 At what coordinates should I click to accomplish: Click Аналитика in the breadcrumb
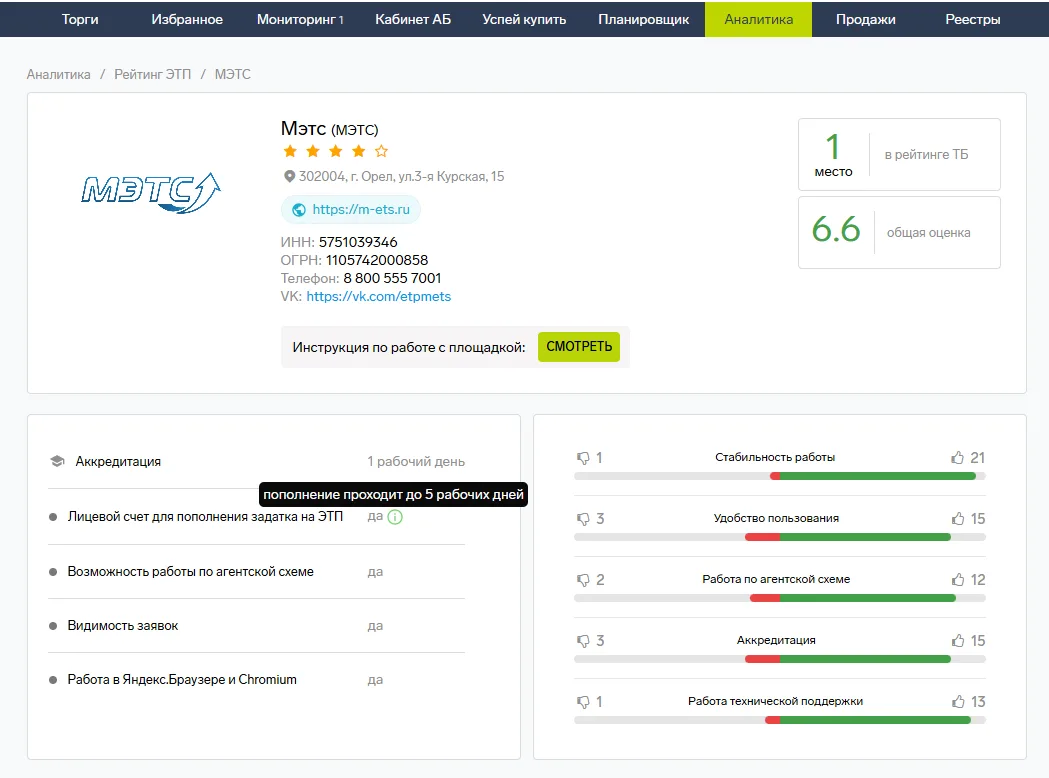pos(58,74)
